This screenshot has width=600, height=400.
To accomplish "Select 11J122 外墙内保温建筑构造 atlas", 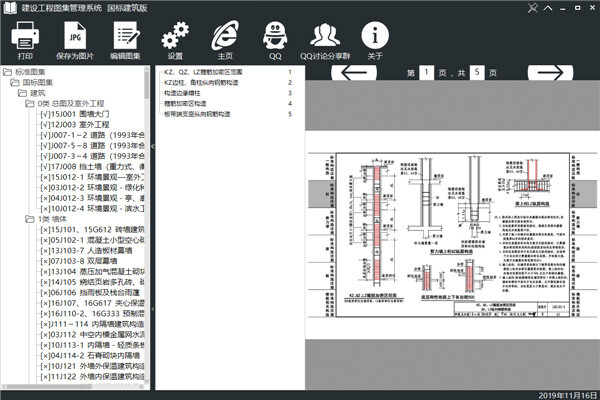I will click(x=92, y=377).
